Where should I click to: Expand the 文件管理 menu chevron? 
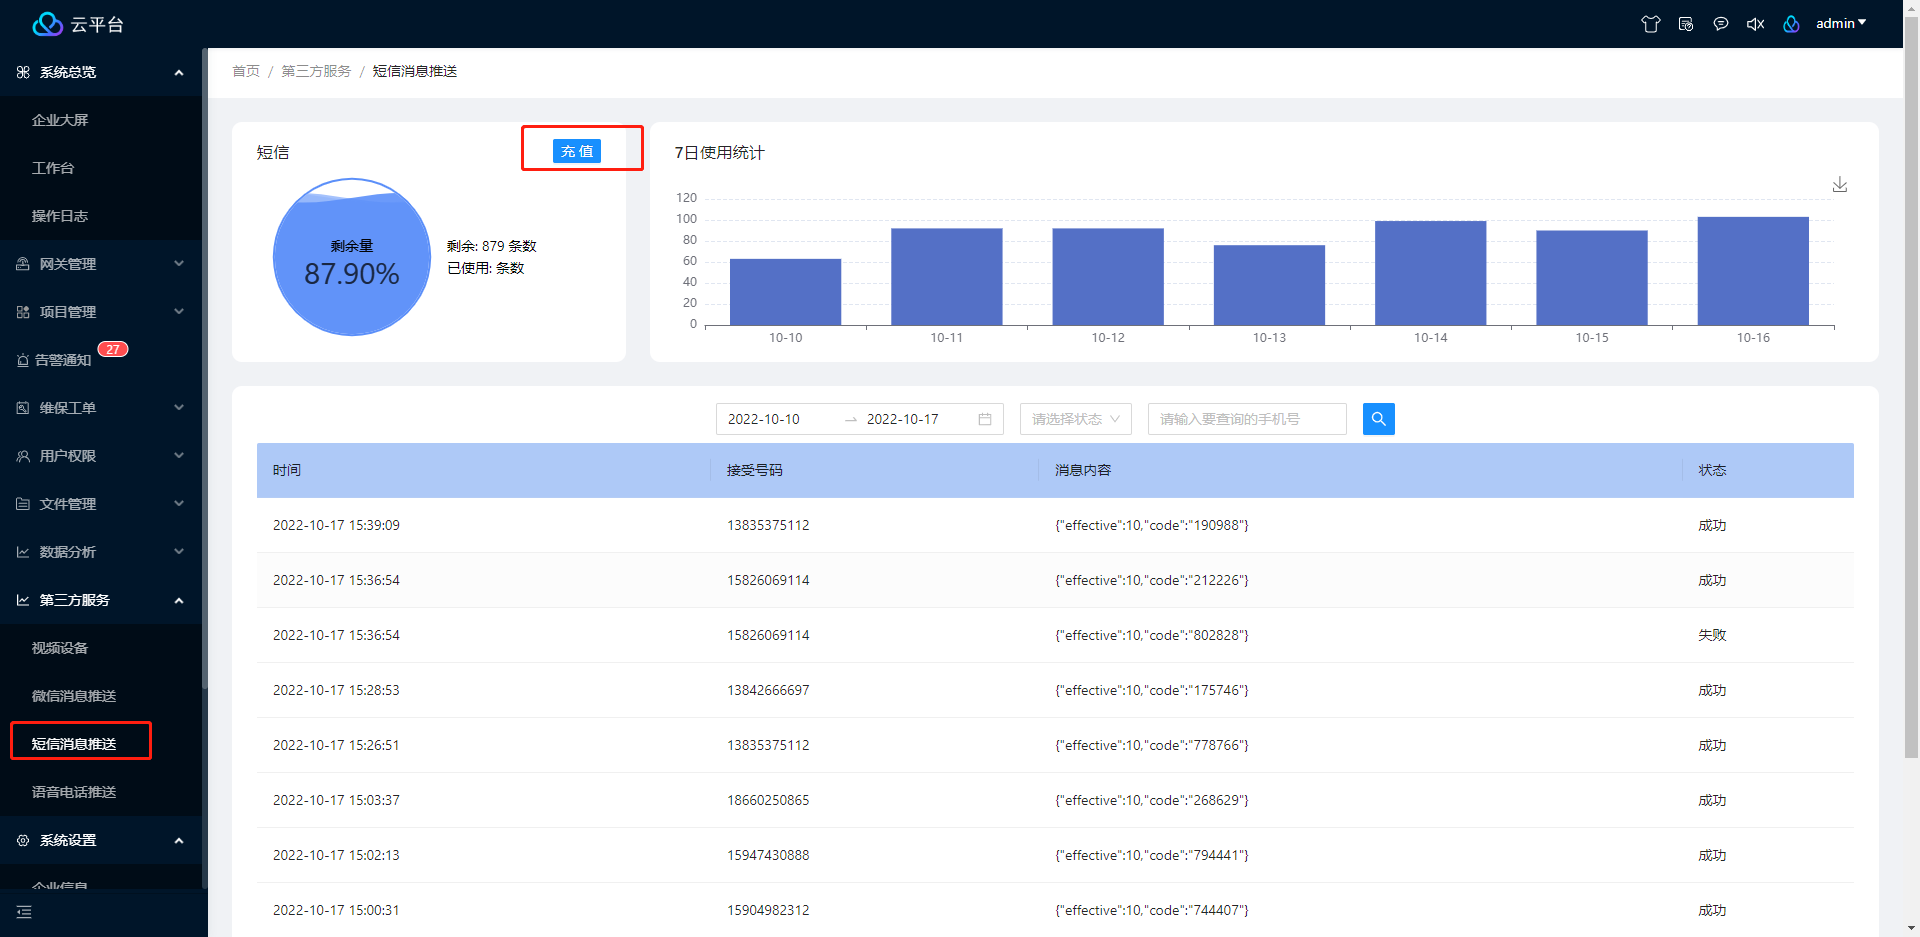tap(179, 504)
